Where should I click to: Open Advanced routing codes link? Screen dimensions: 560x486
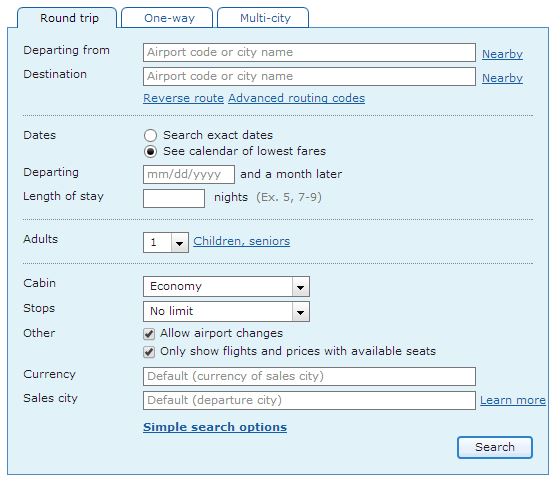(297, 98)
